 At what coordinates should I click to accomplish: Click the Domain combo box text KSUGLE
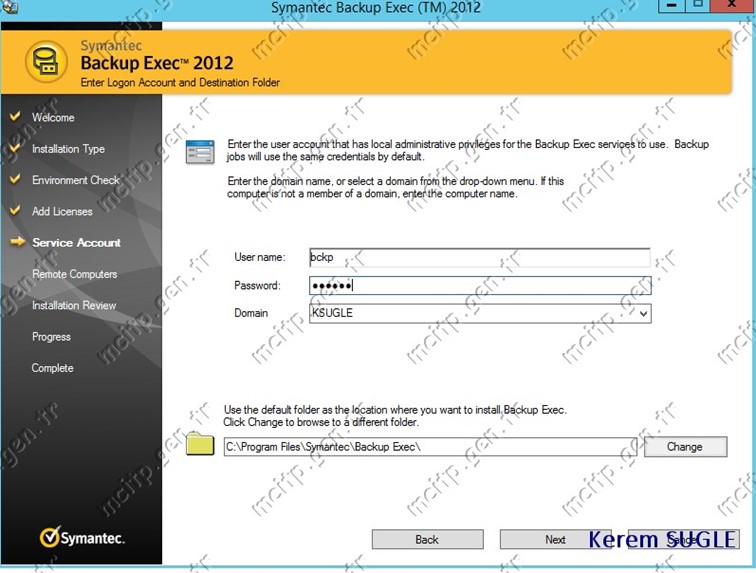tap(333, 313)
